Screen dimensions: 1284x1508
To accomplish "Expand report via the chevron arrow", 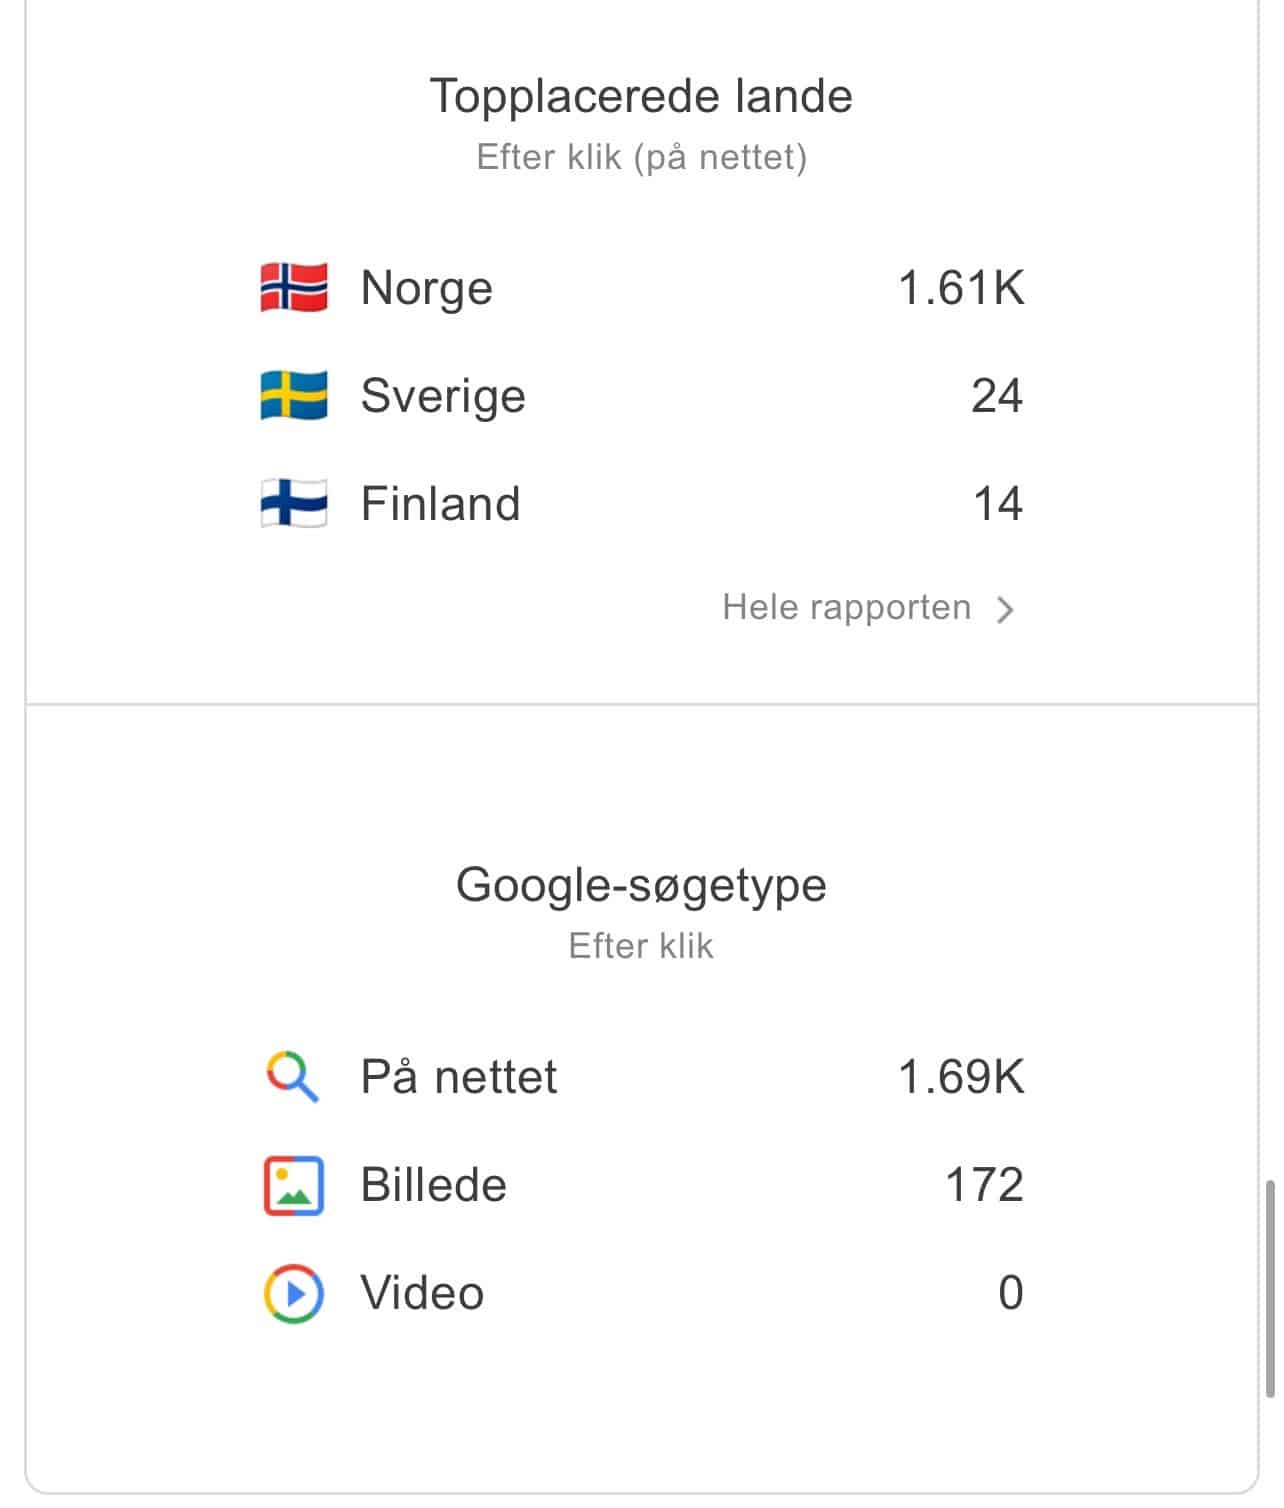I will 1006,609.
